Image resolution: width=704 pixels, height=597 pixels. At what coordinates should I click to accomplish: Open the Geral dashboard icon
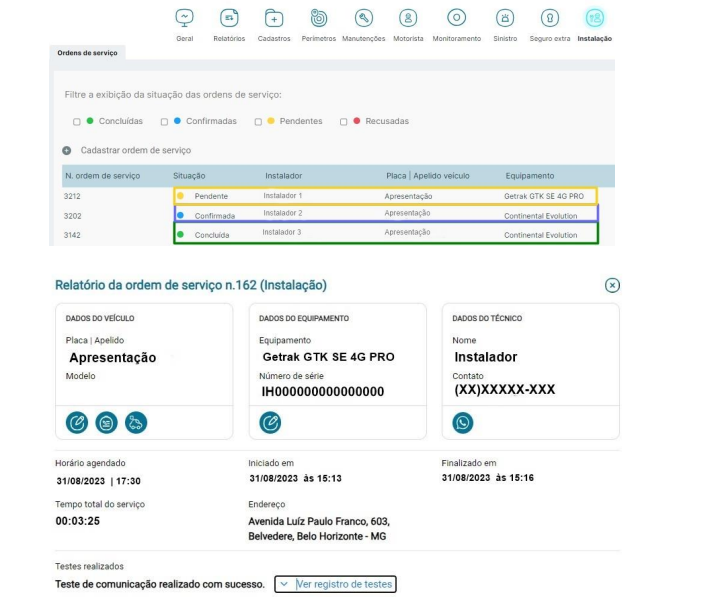[185, 18]
